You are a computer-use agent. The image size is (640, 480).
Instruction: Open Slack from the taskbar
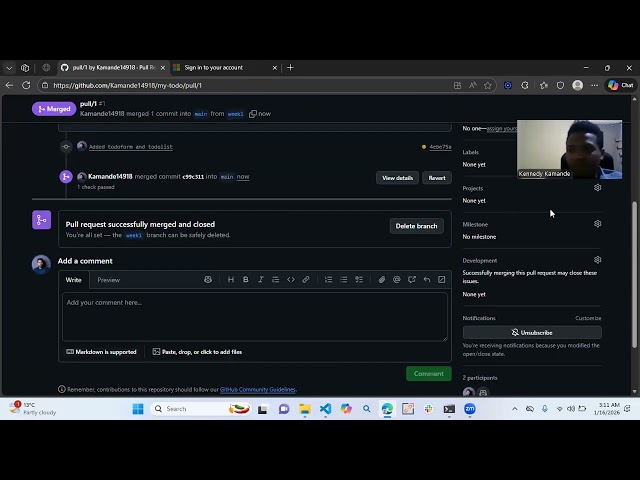point(429,409)
